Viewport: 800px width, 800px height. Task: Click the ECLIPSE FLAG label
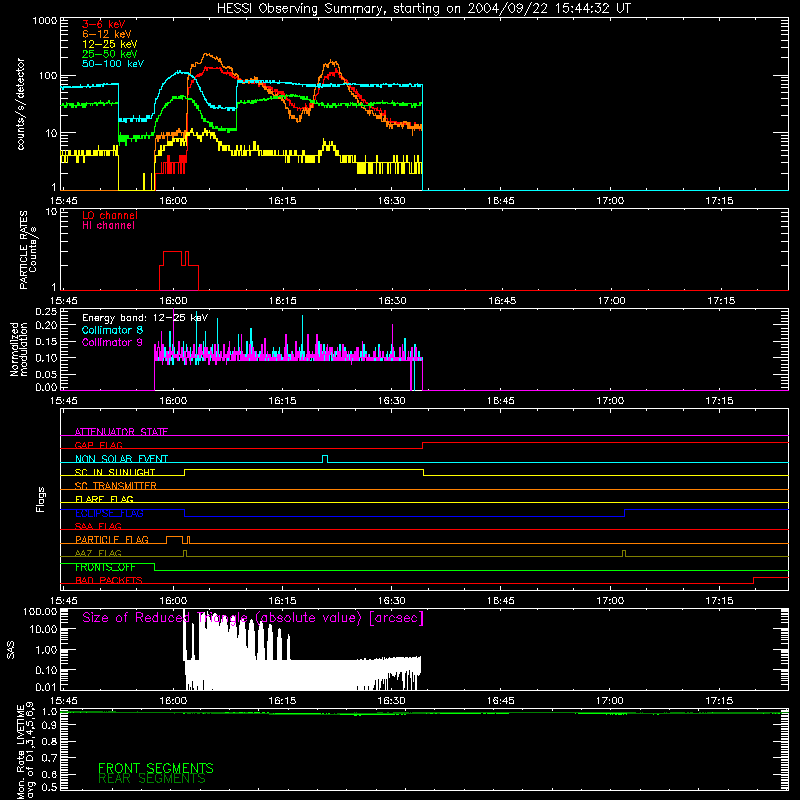[109, 513]
